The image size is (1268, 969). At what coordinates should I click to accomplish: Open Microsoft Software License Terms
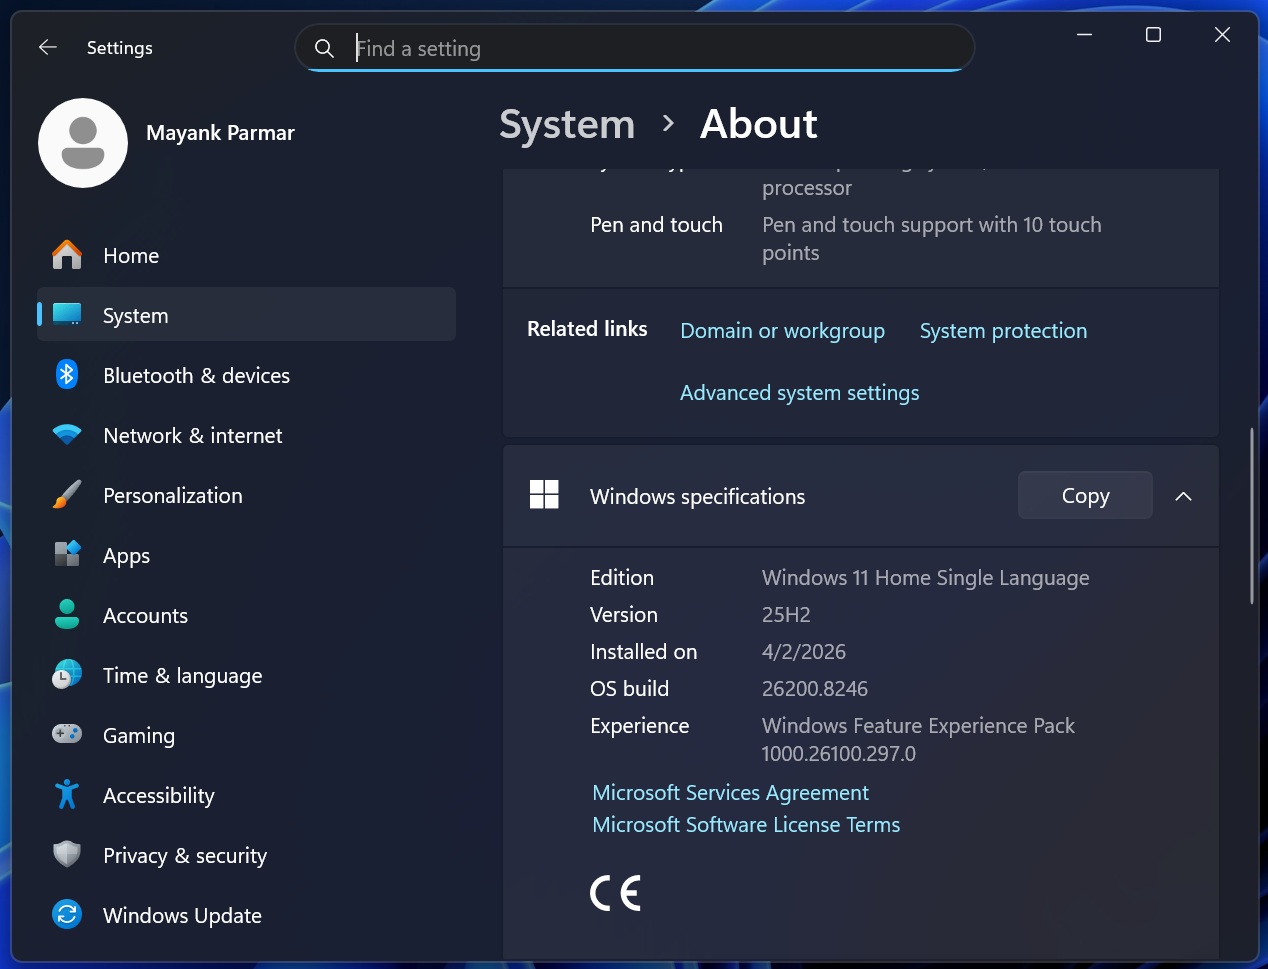click(x=746, y=825)
